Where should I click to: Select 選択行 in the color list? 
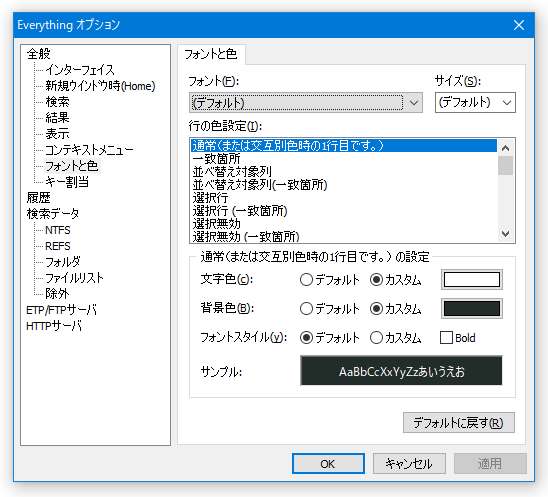[210, 198]
